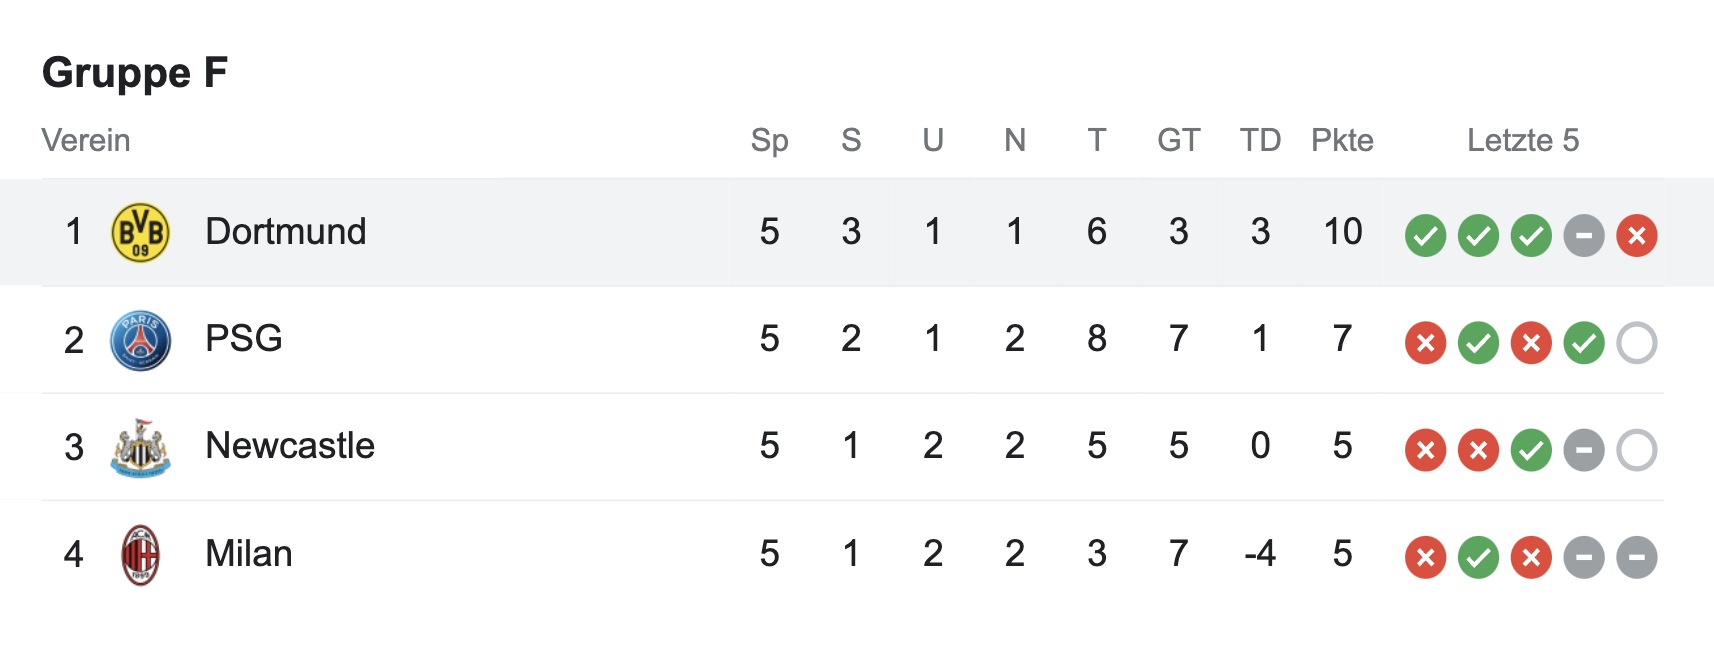Select the Newcastle team name
The image size is (1714, 668).
290,446
